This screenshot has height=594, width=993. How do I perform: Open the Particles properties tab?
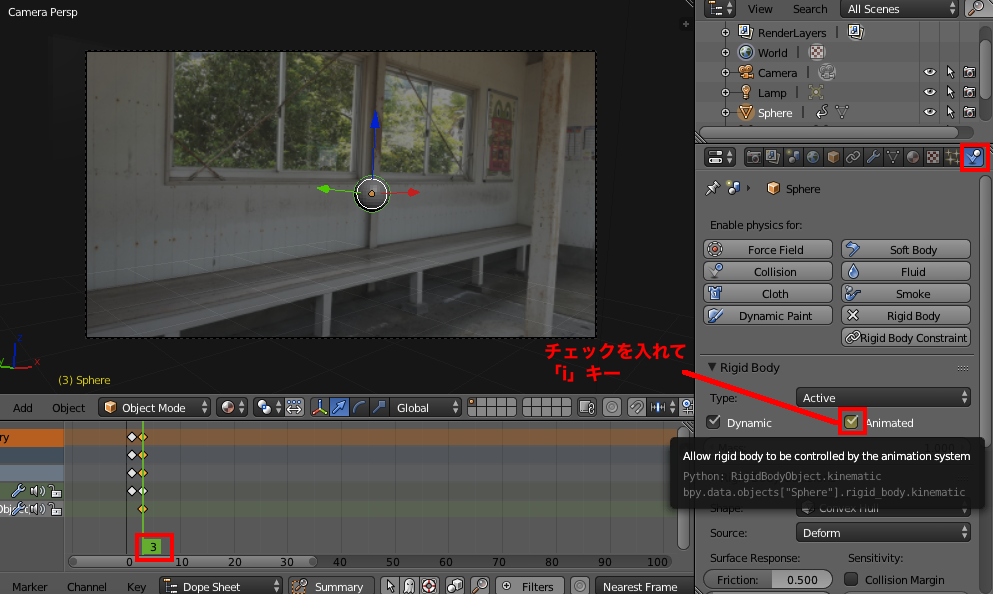coord(952,157)
